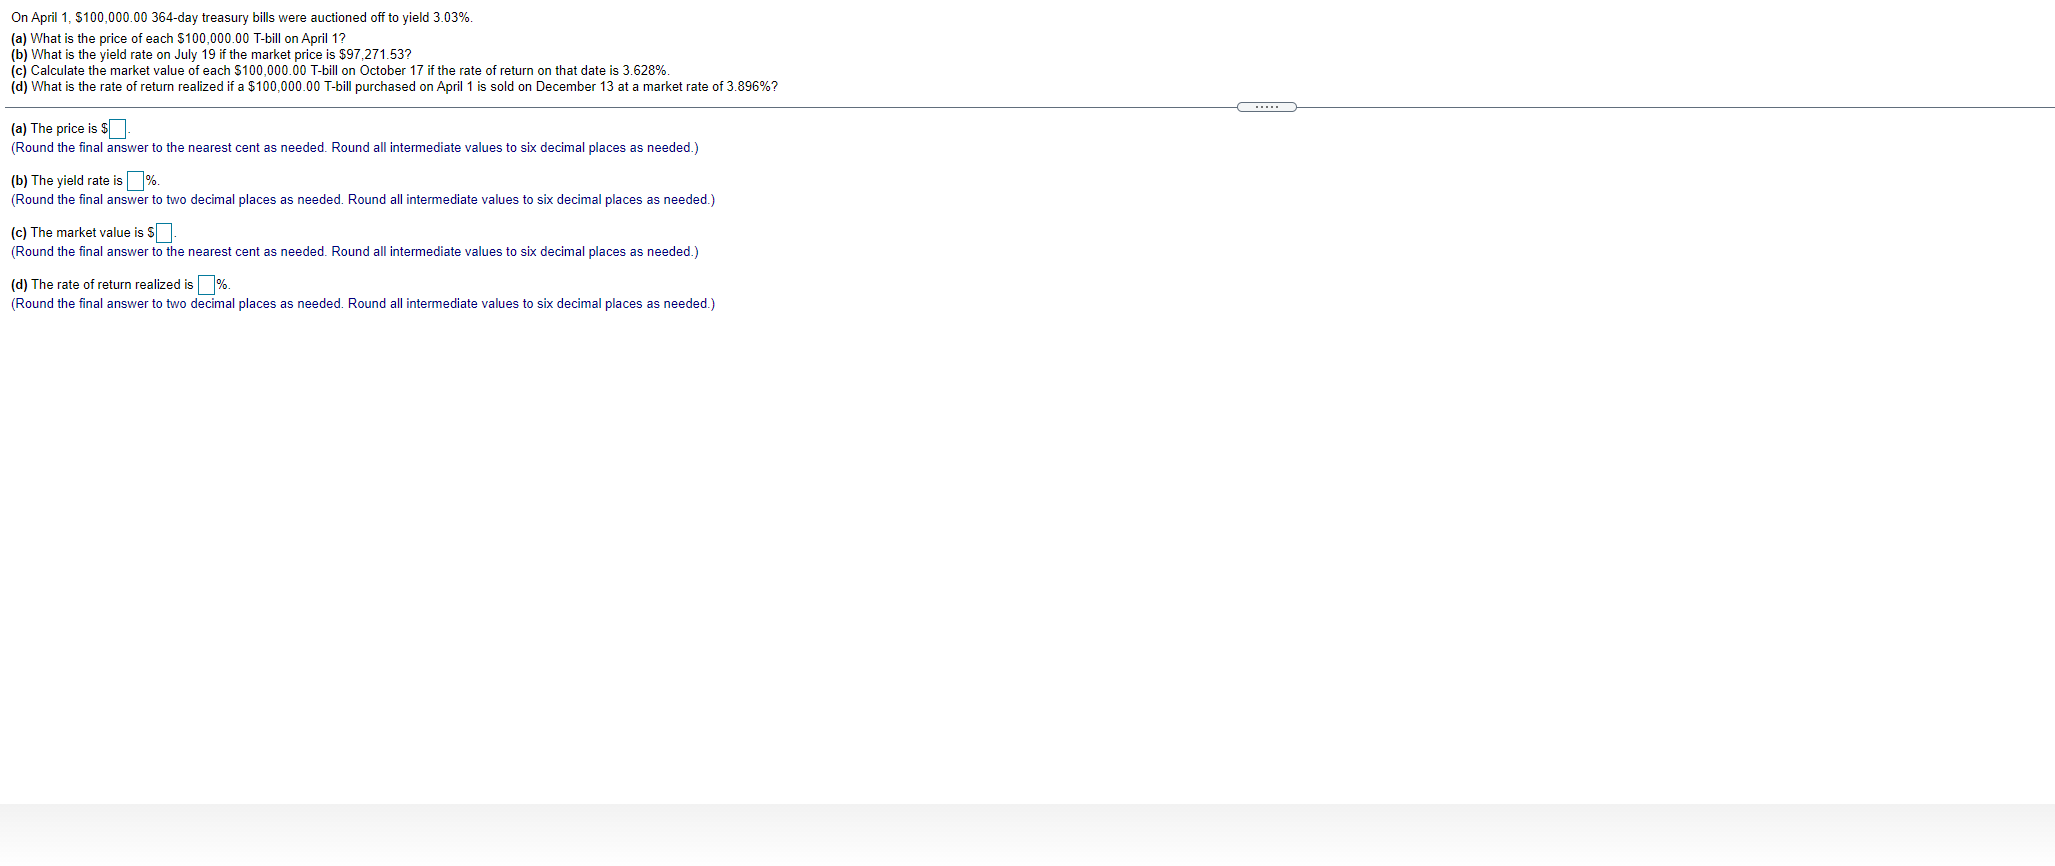The height and width of the screenshot is (866, 2055).
Task: Click the label '(a) The price is $'
Action: [x=59, y=129]
